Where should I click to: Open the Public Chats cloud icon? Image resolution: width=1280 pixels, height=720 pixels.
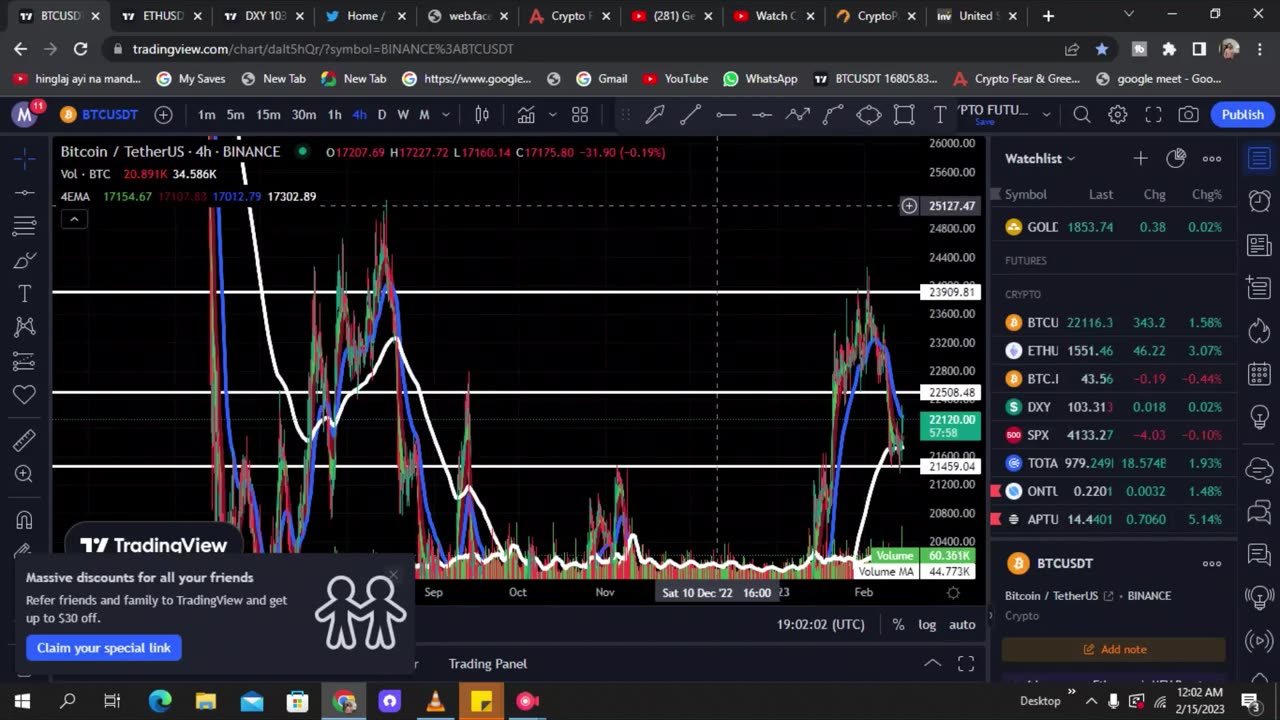click(x=1259, y=468)
